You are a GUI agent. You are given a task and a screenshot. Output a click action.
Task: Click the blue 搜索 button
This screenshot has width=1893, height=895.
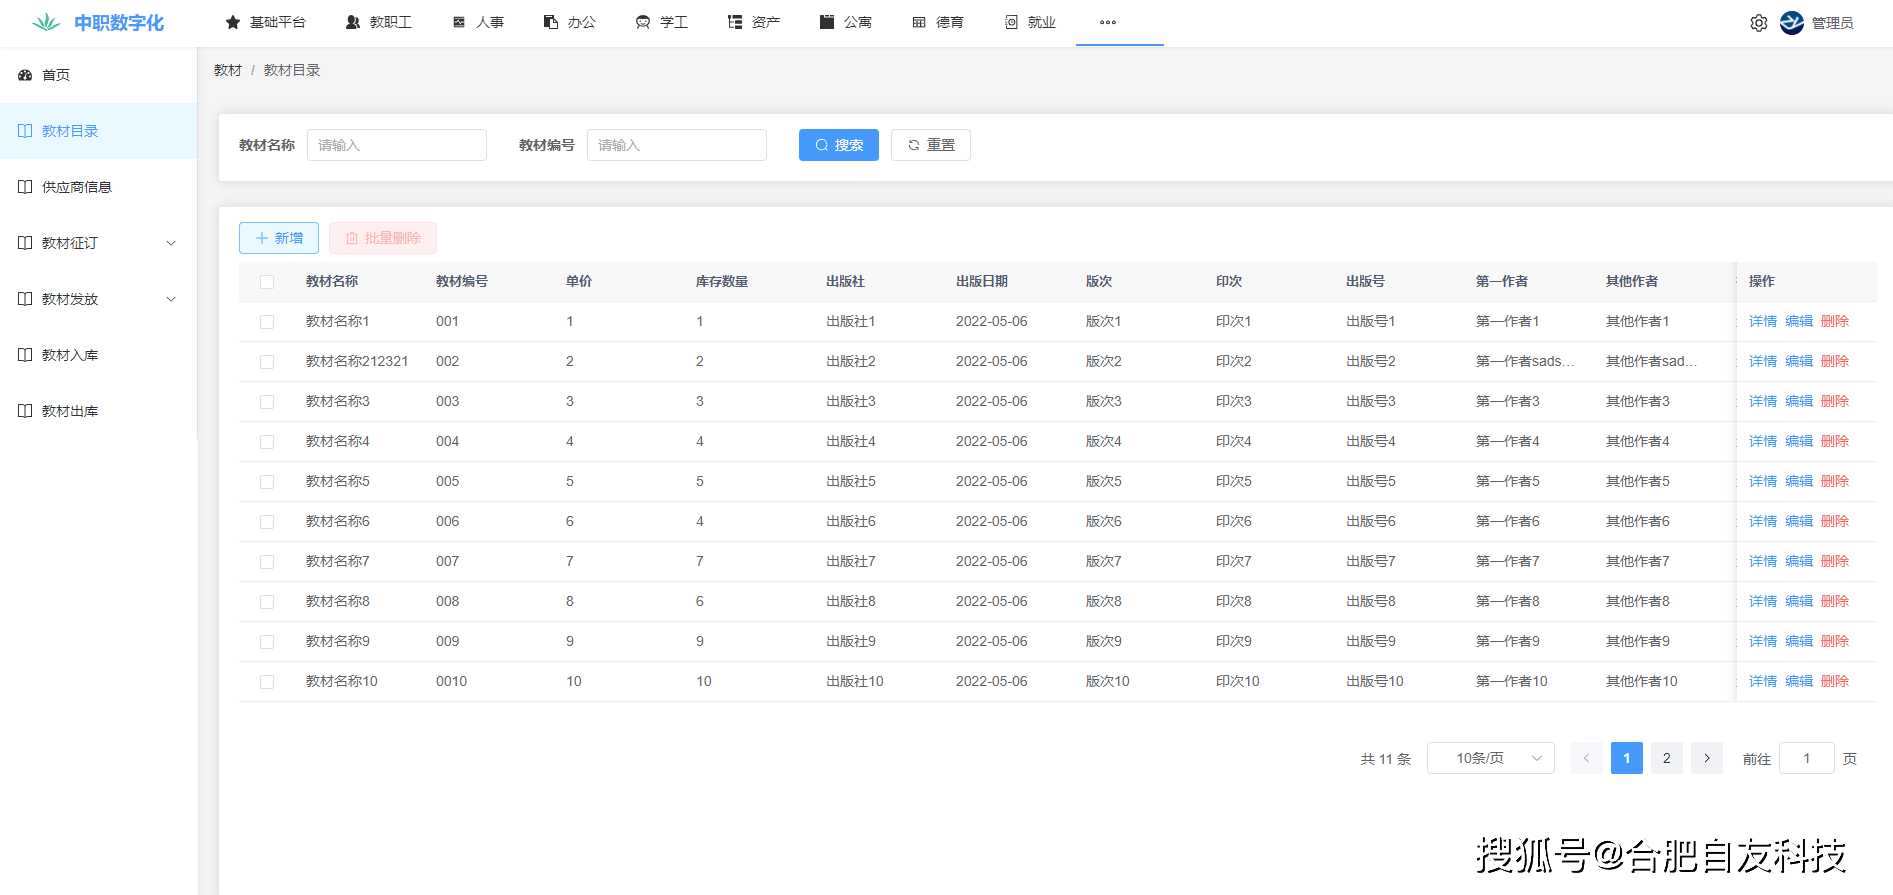pos(839,145)
